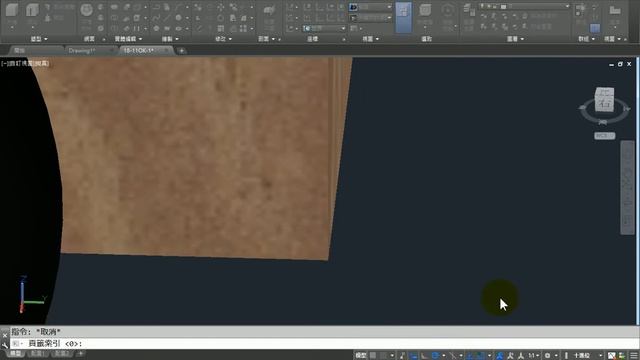Viewport: 640px width, 360px height.
Task: Open the 1:1 annotation scale dropdown
Action: (x=534, y=356)
